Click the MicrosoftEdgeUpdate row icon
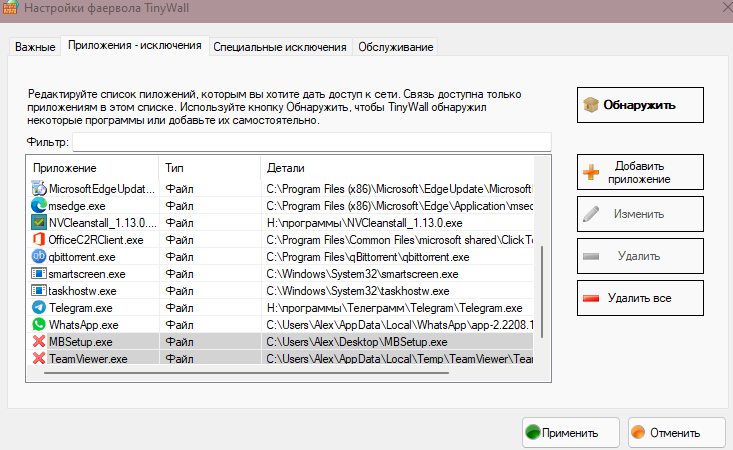This screenshot has width=733, height=450. (x=39, y=189)
